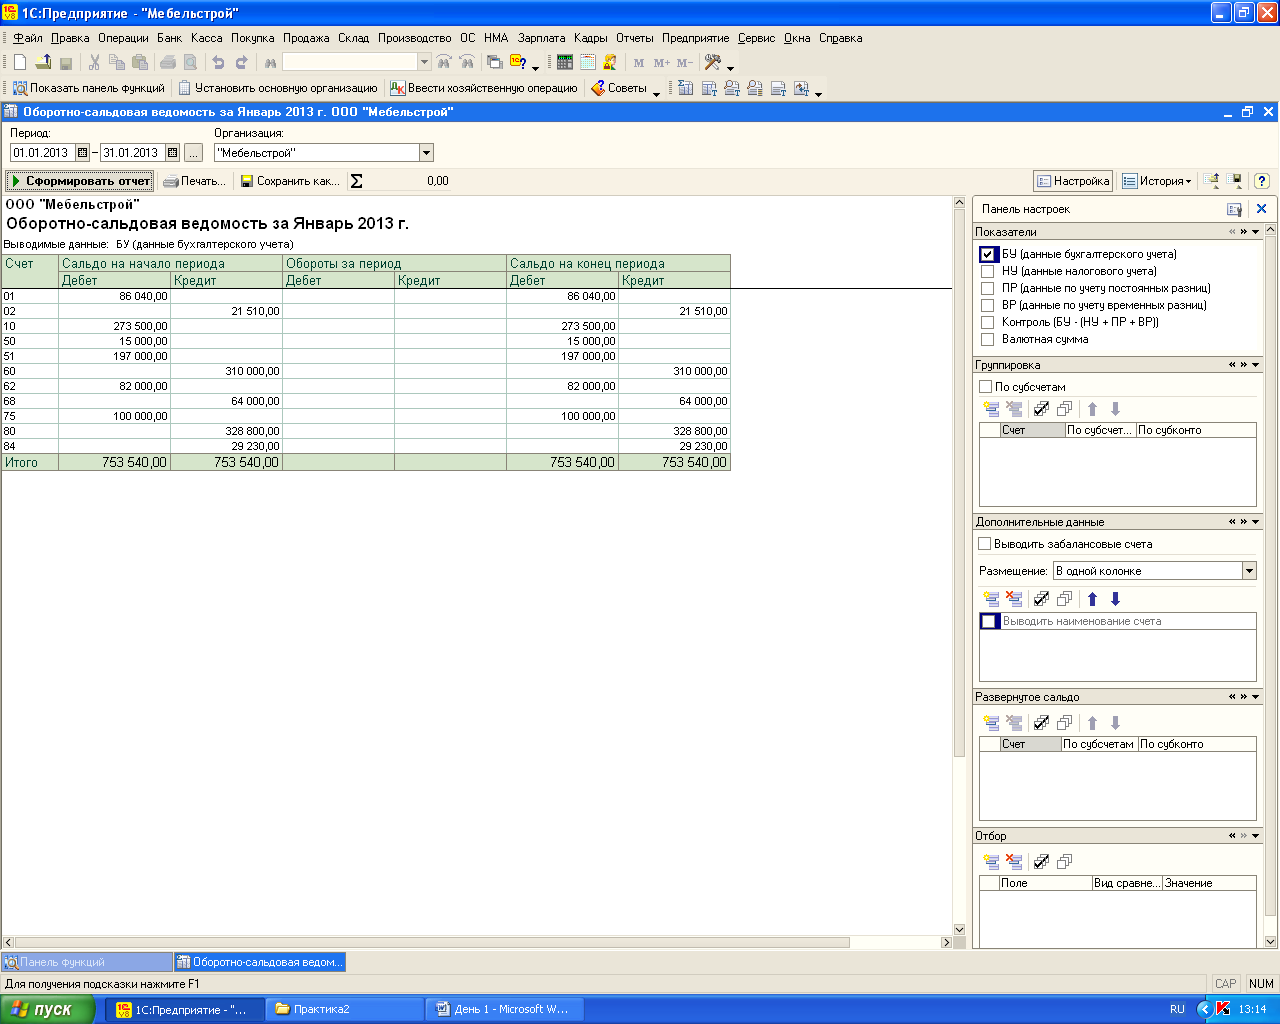Click check all icon in Группировка section

coord(1041,409)
